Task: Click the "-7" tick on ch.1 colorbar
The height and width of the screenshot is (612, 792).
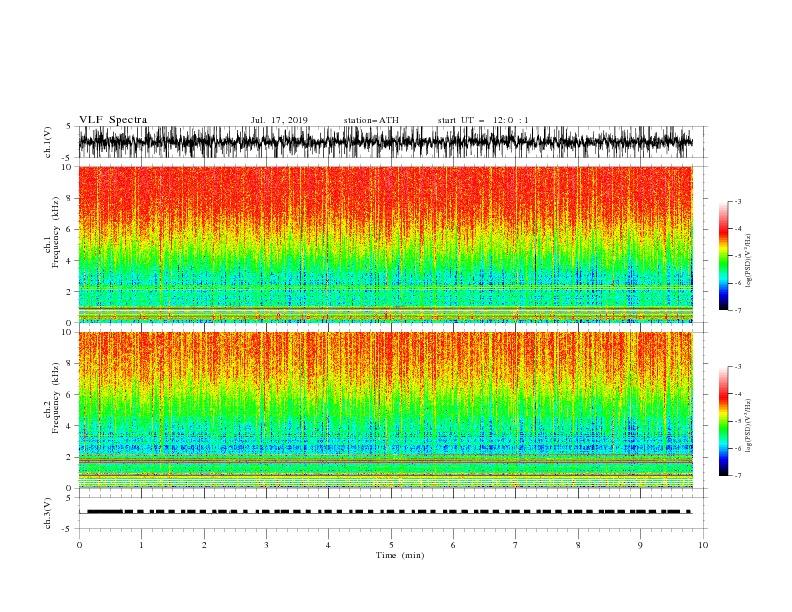Action: tap(738, 310)
